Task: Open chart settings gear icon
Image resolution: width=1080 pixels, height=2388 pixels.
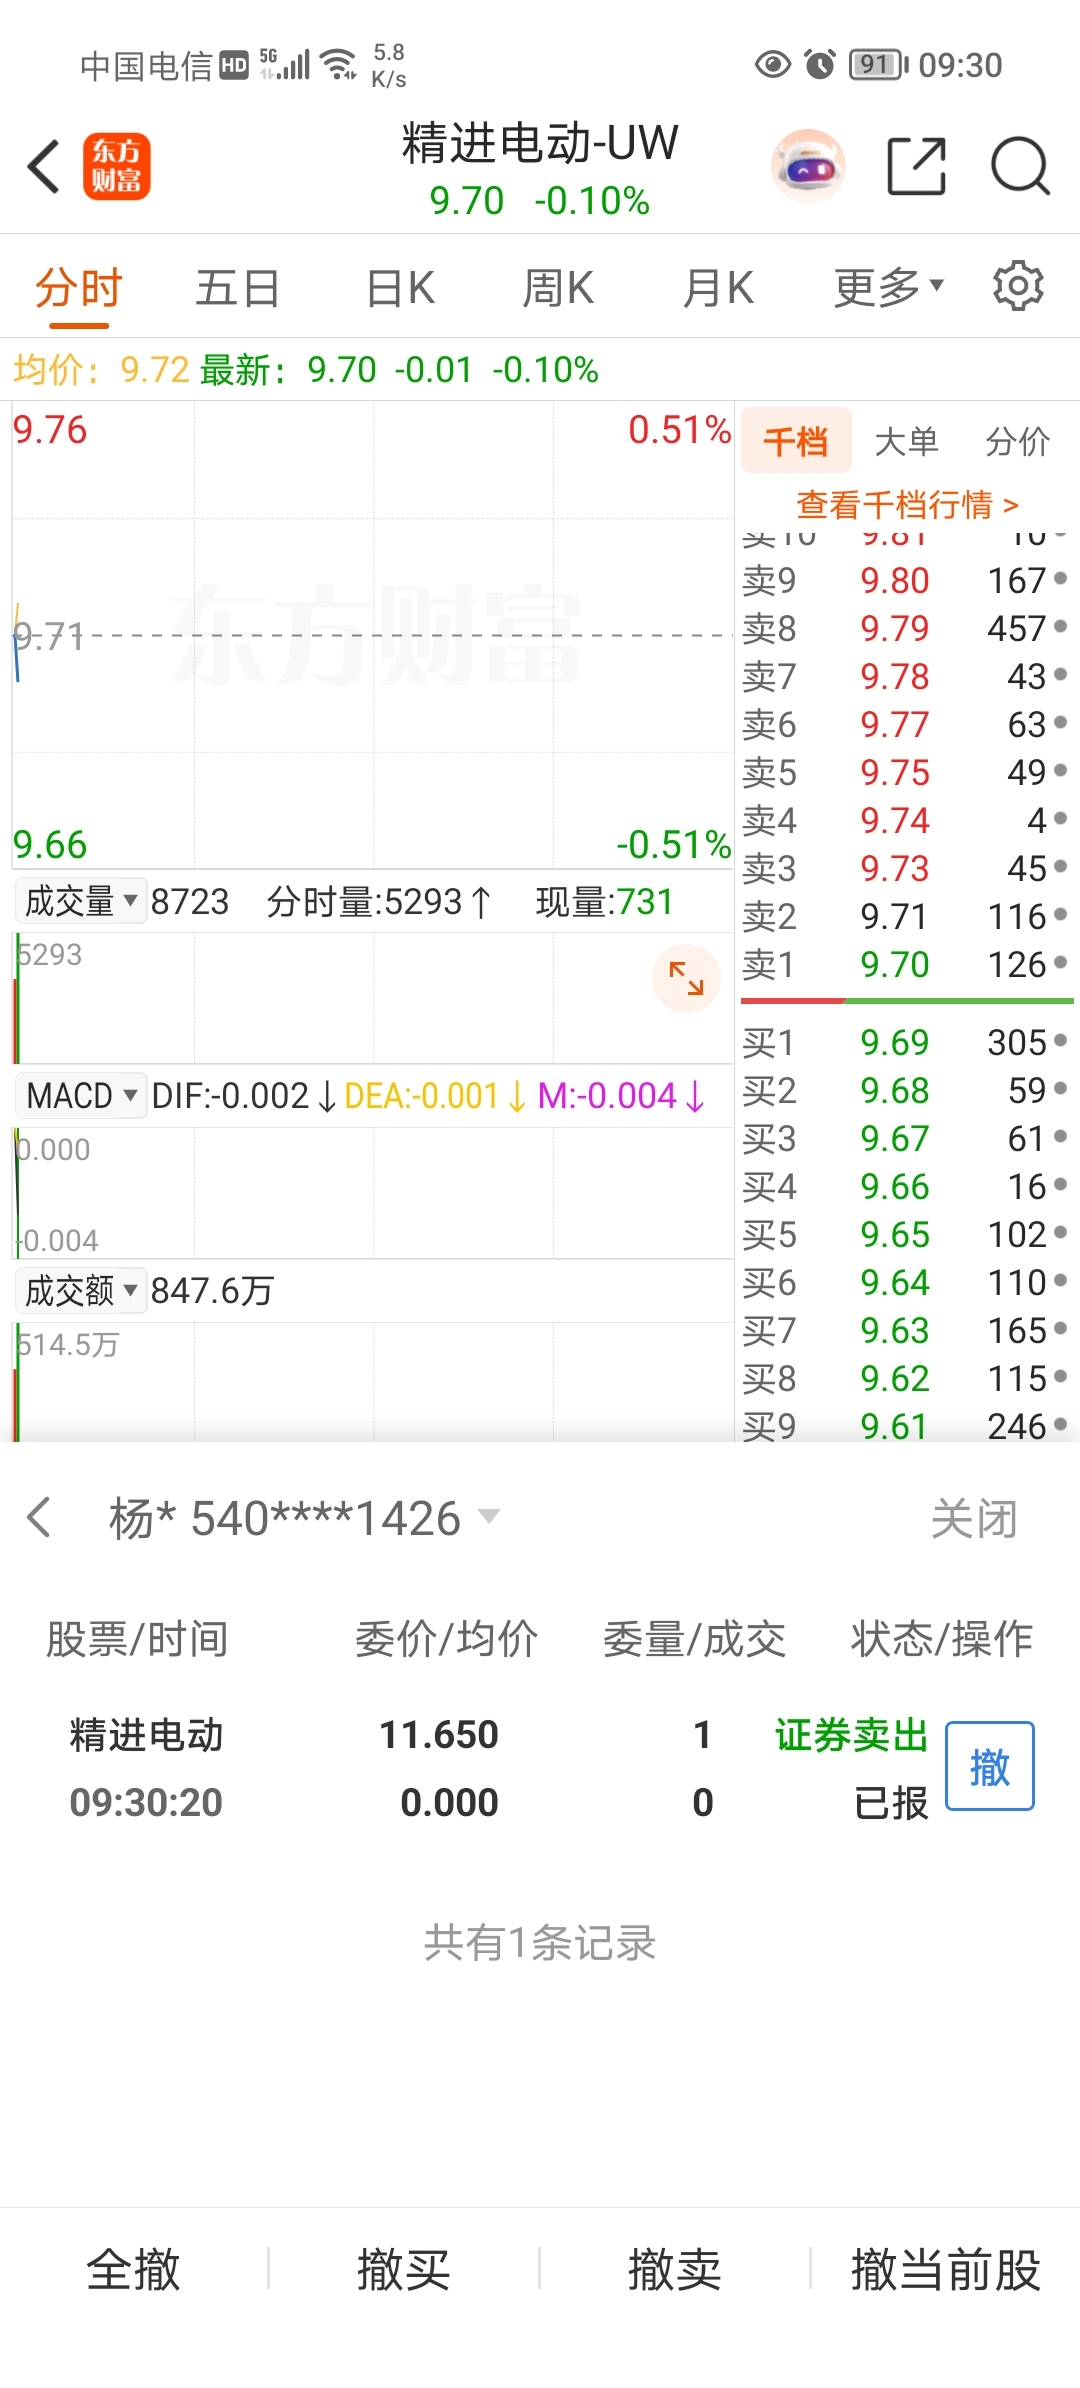Action: coord(1018,286)
